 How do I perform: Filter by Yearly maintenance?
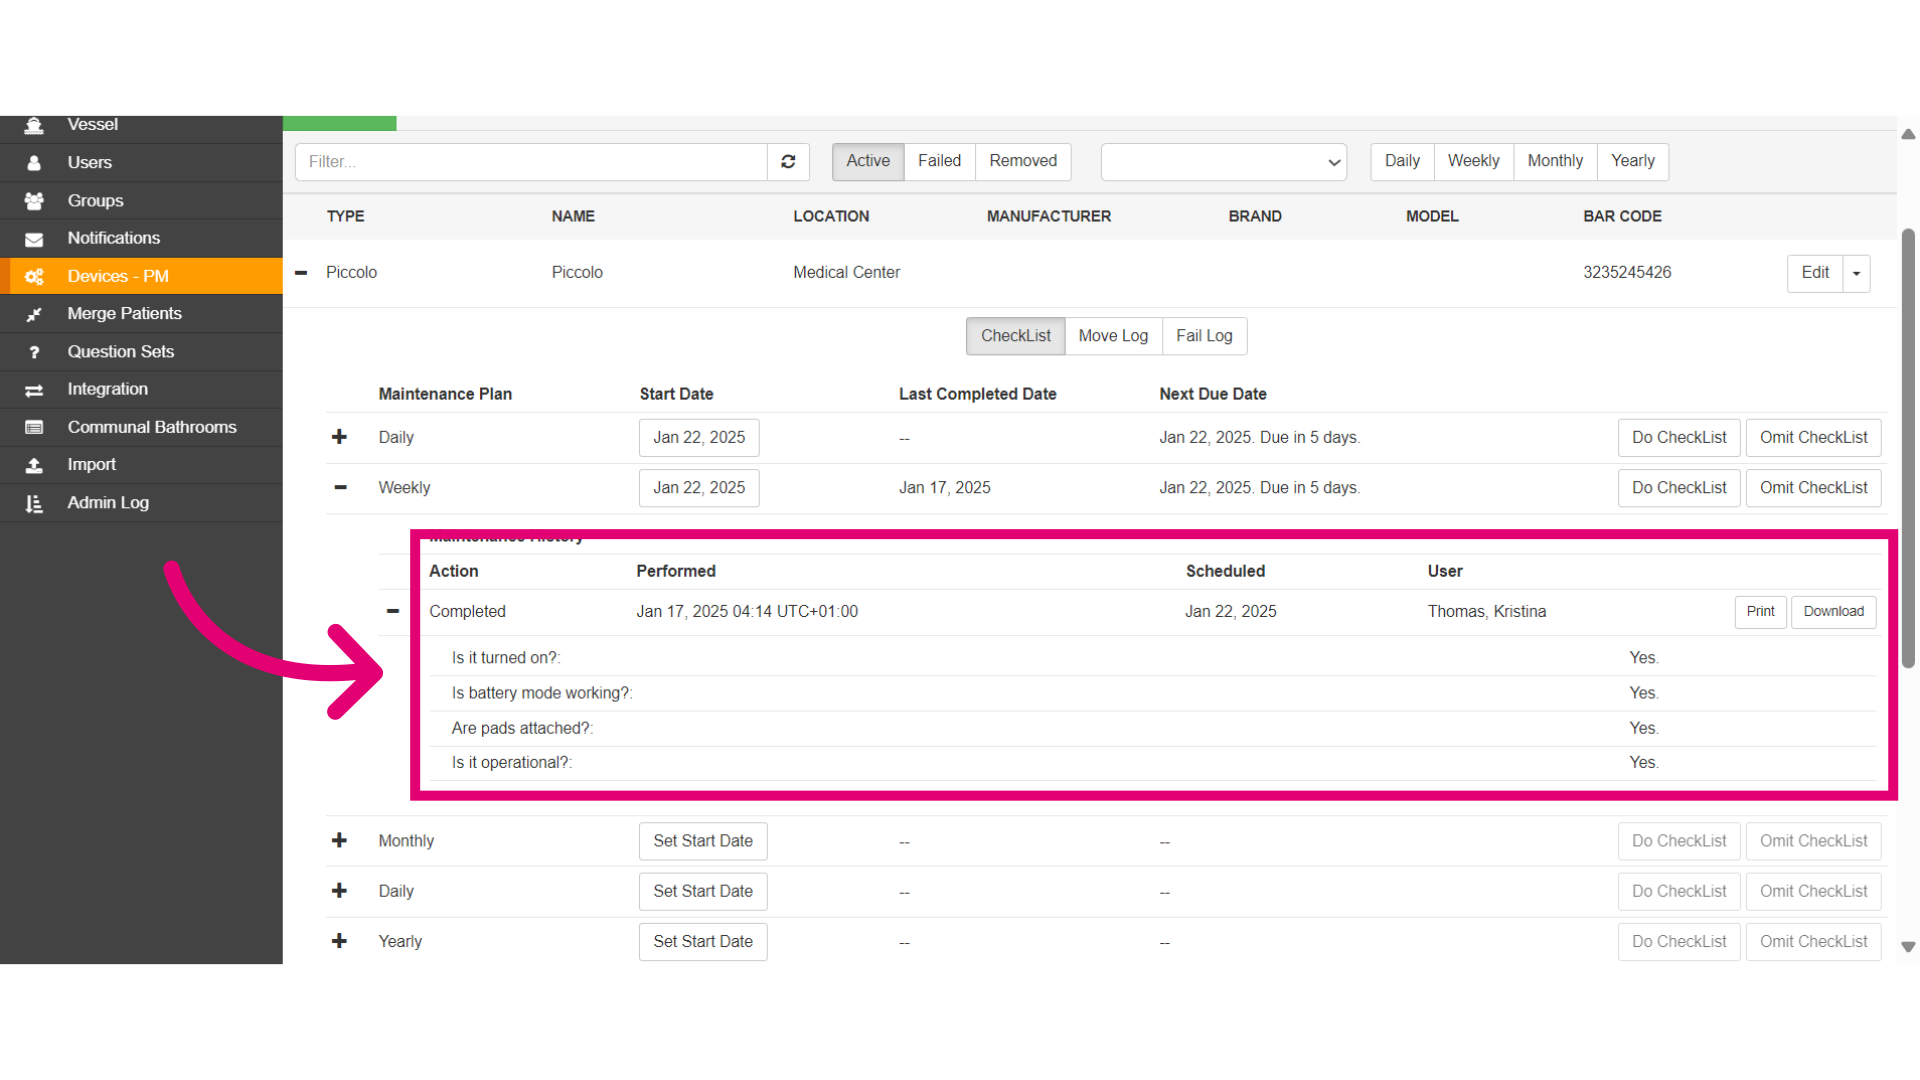[x=1632, y=161]
